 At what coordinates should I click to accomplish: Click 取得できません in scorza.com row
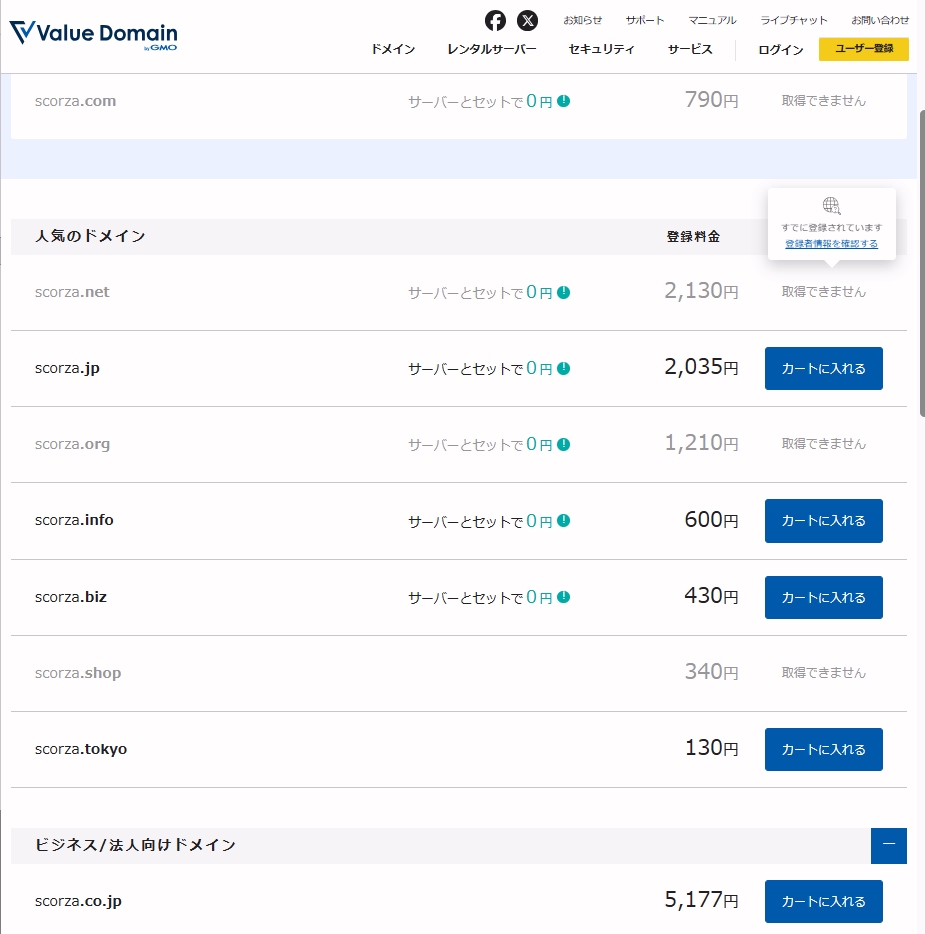(x=824, y=101)
